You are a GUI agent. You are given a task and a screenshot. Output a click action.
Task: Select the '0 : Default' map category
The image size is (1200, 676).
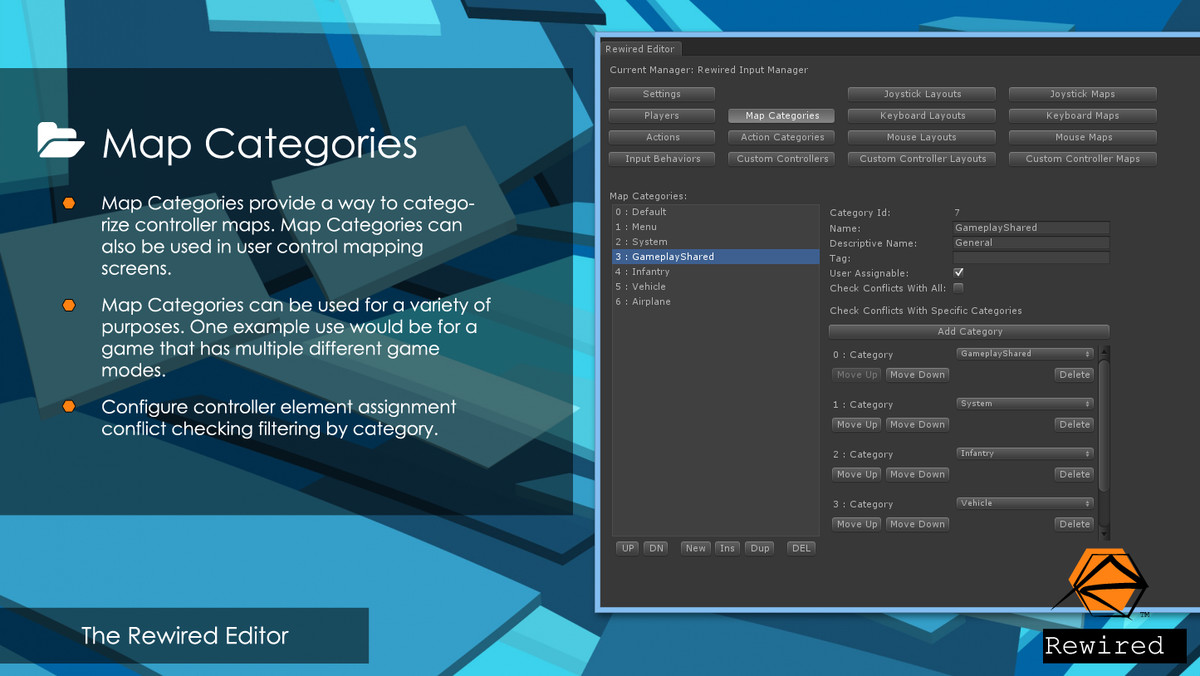716,212
